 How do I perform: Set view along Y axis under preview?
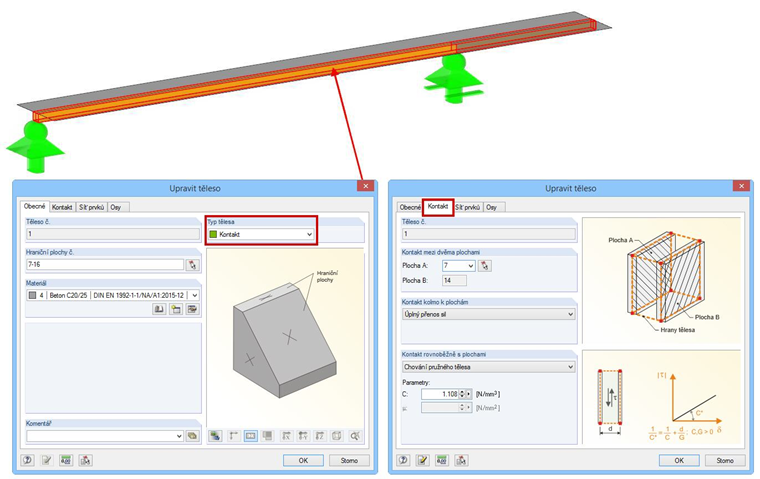303,436
